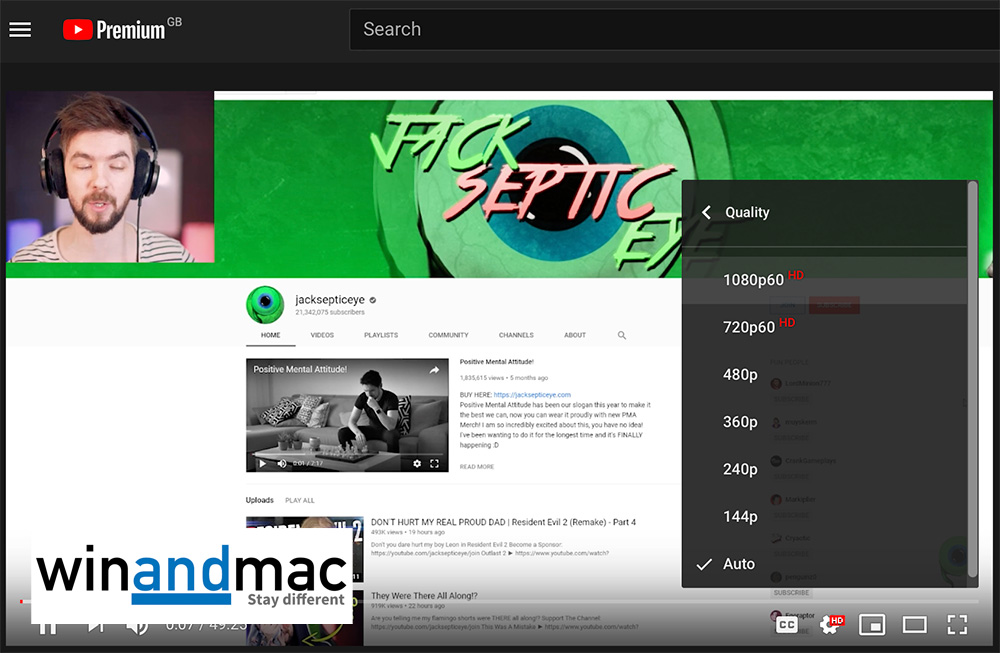
Task: Choose the checked Auto quality option
Action: pyautogui.click(x=738, y=564)
